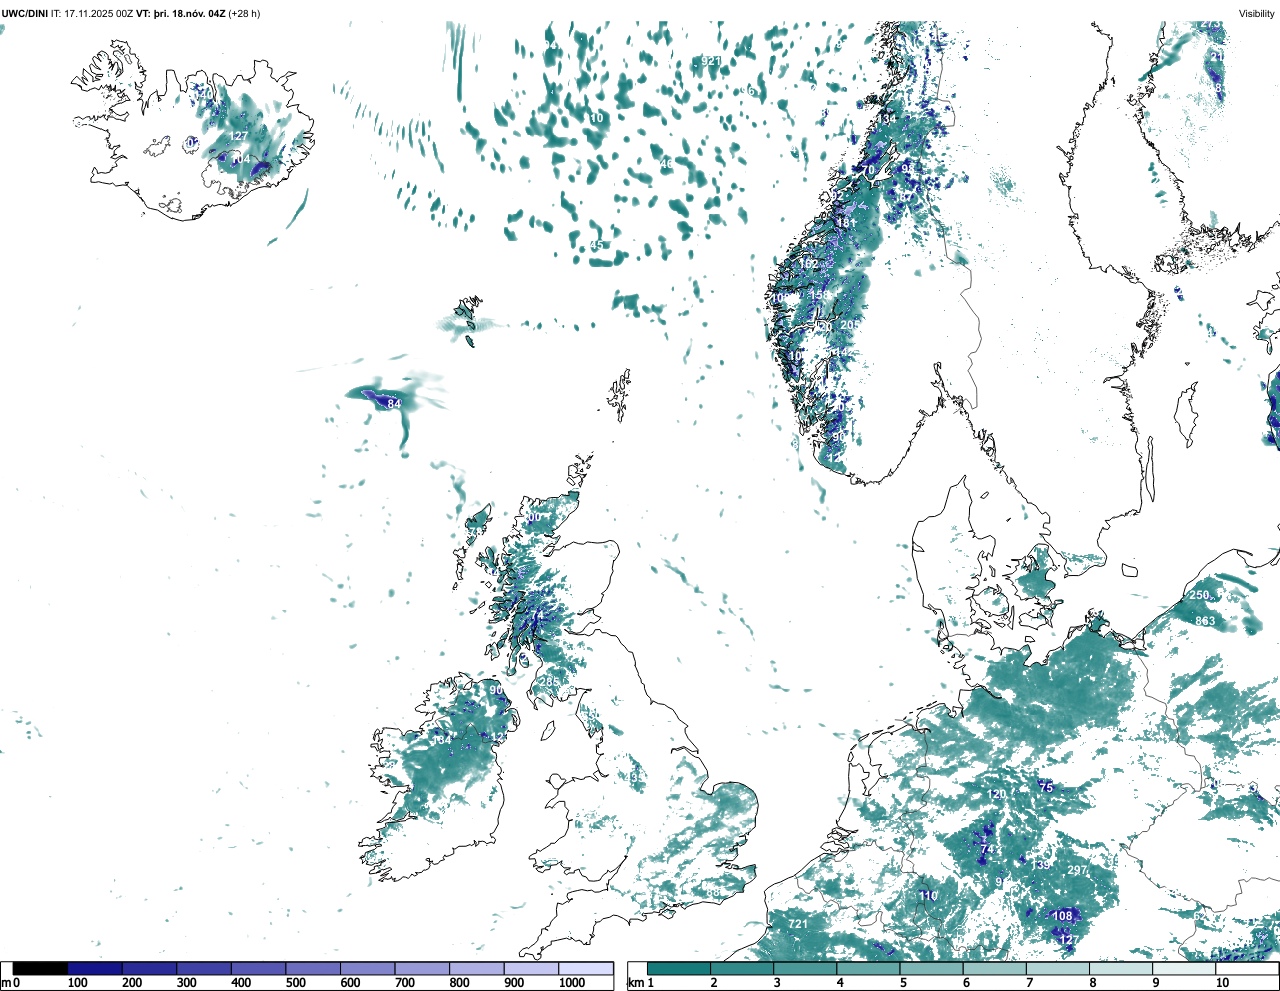Pick the 600–700 m legend swatch
Image resolution: width=1280 pixels, height=991 pixels.
point(368,969)
